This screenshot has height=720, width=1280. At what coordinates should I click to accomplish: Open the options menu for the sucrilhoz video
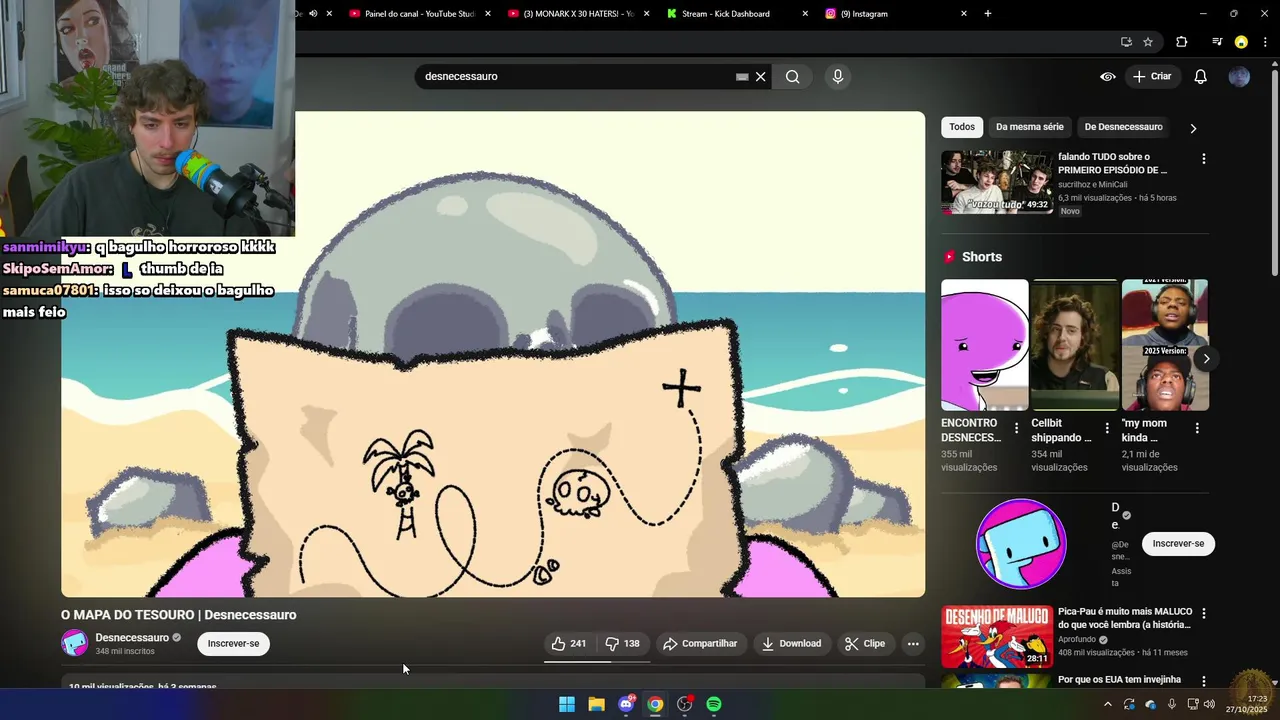(x=1203, y=159)
